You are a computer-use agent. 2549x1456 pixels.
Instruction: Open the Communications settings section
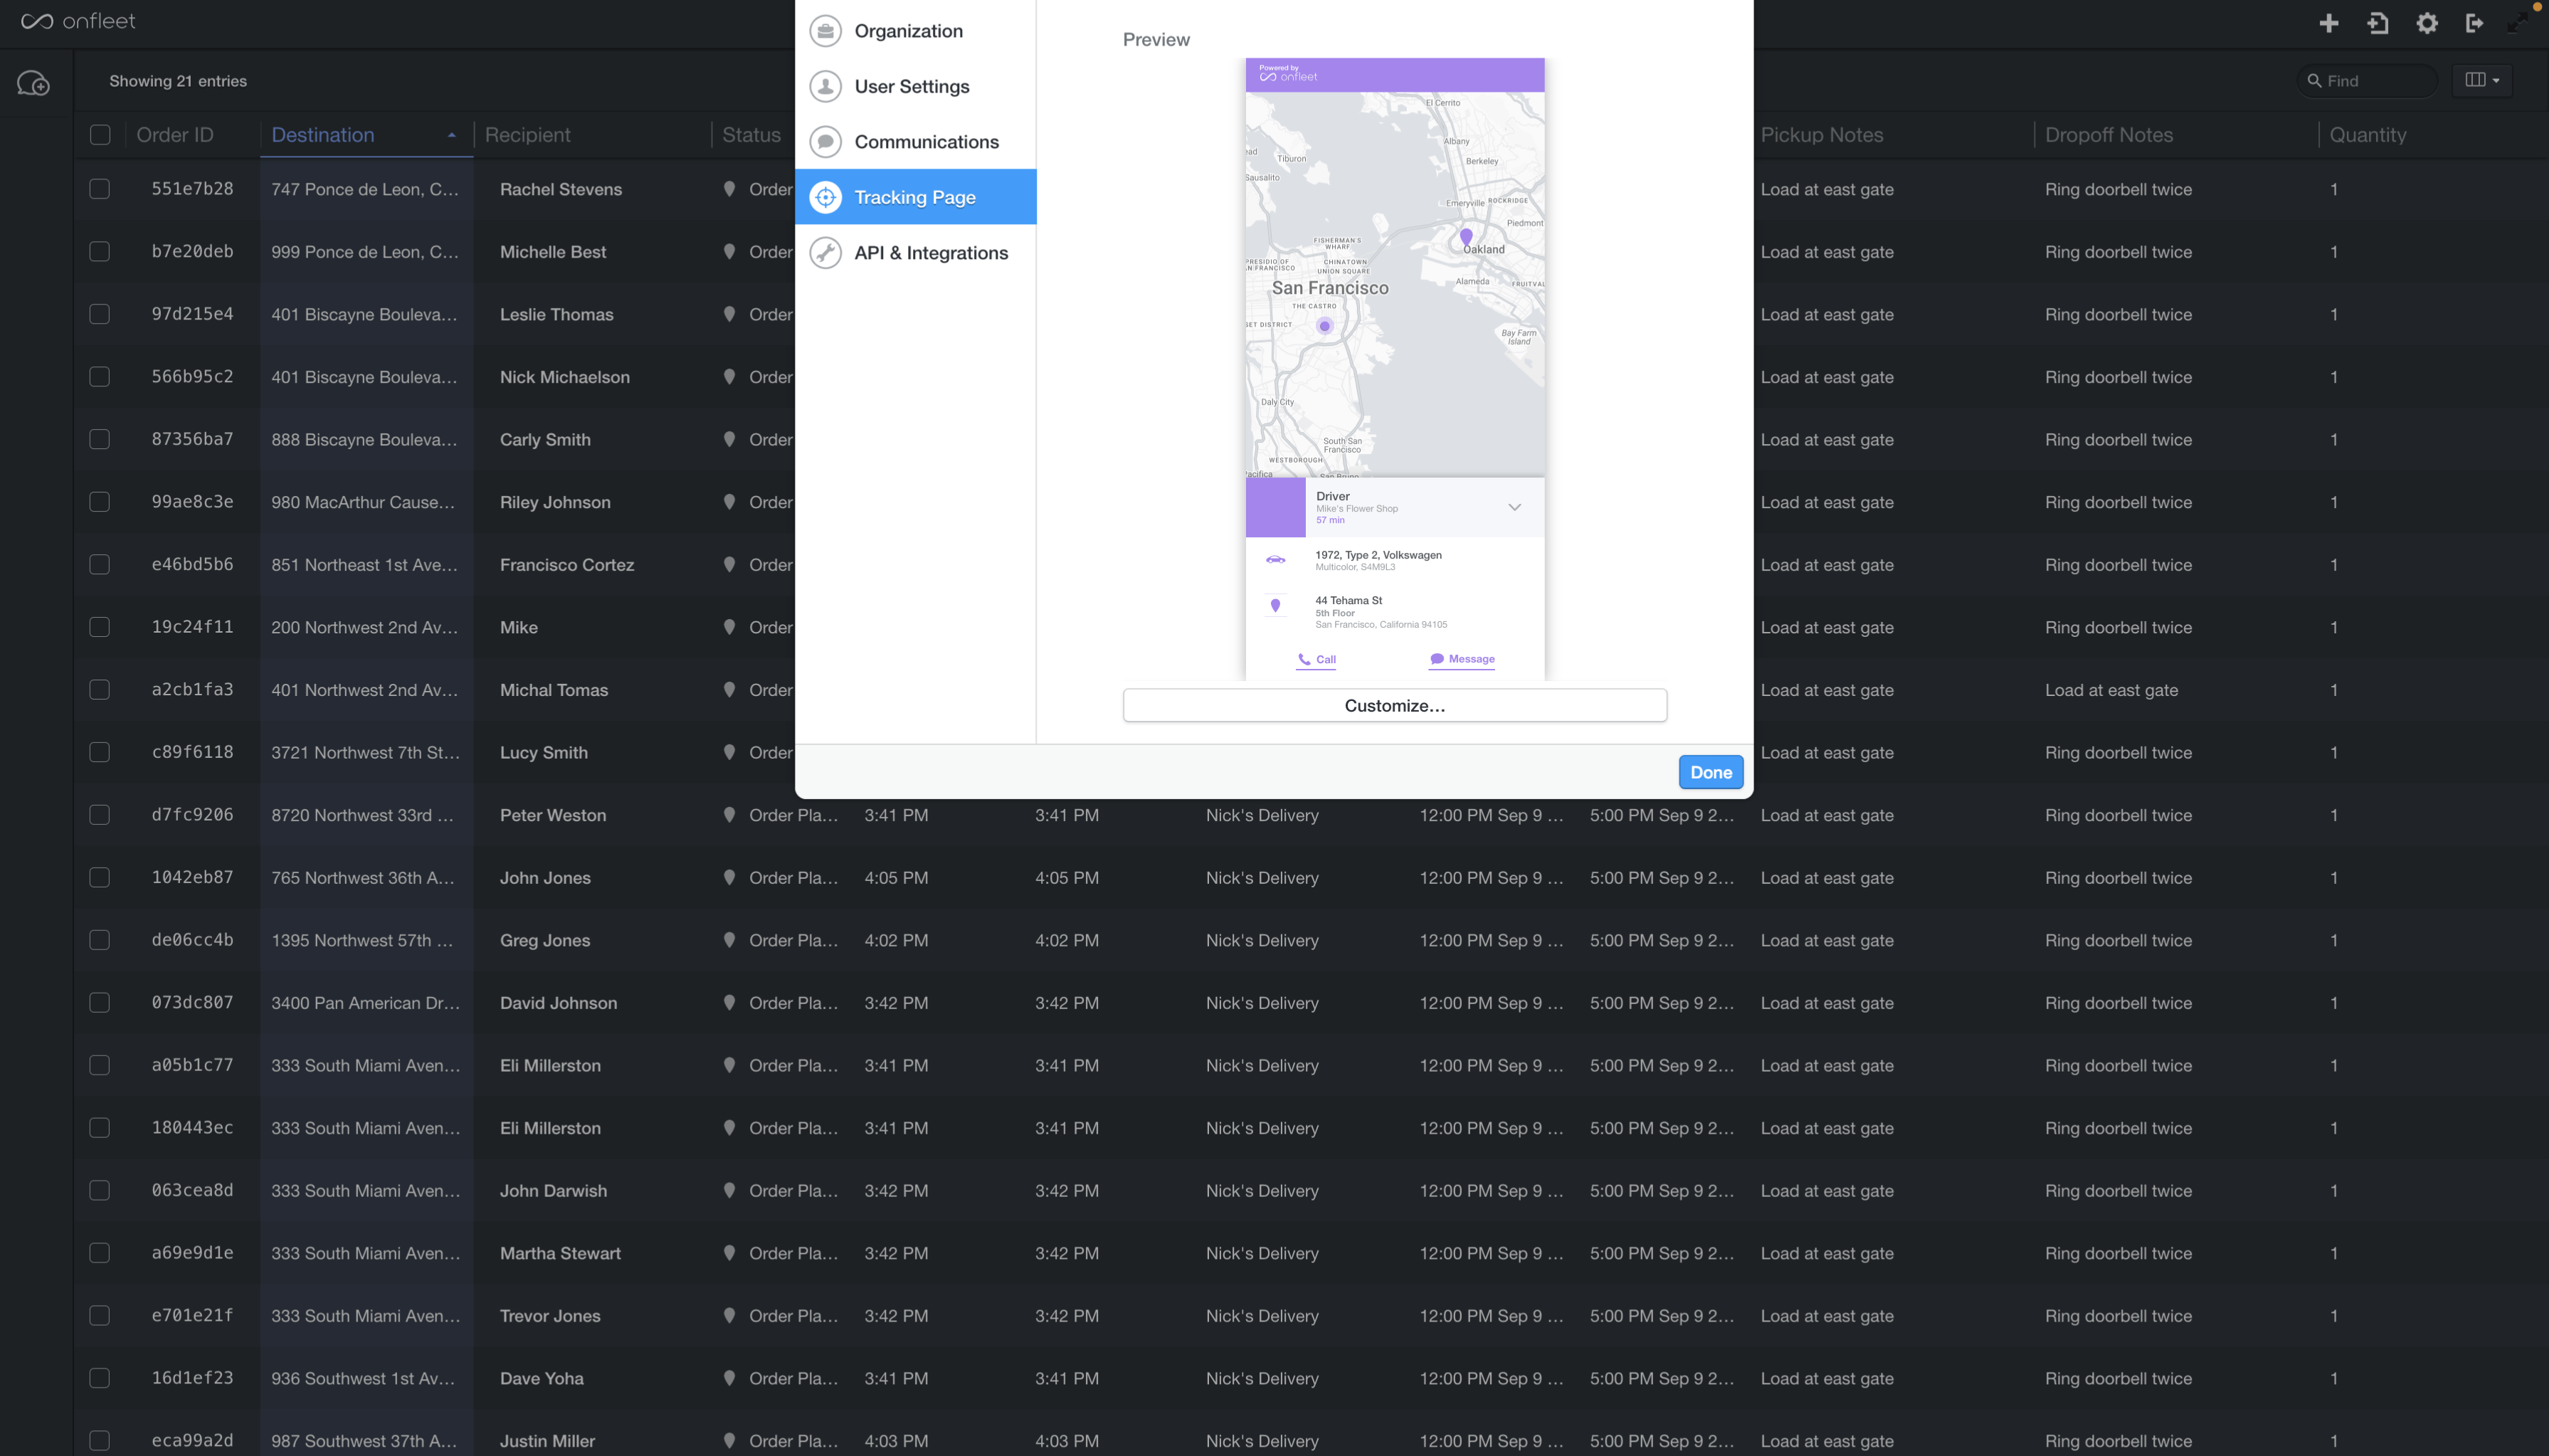(x=925, y=141)
